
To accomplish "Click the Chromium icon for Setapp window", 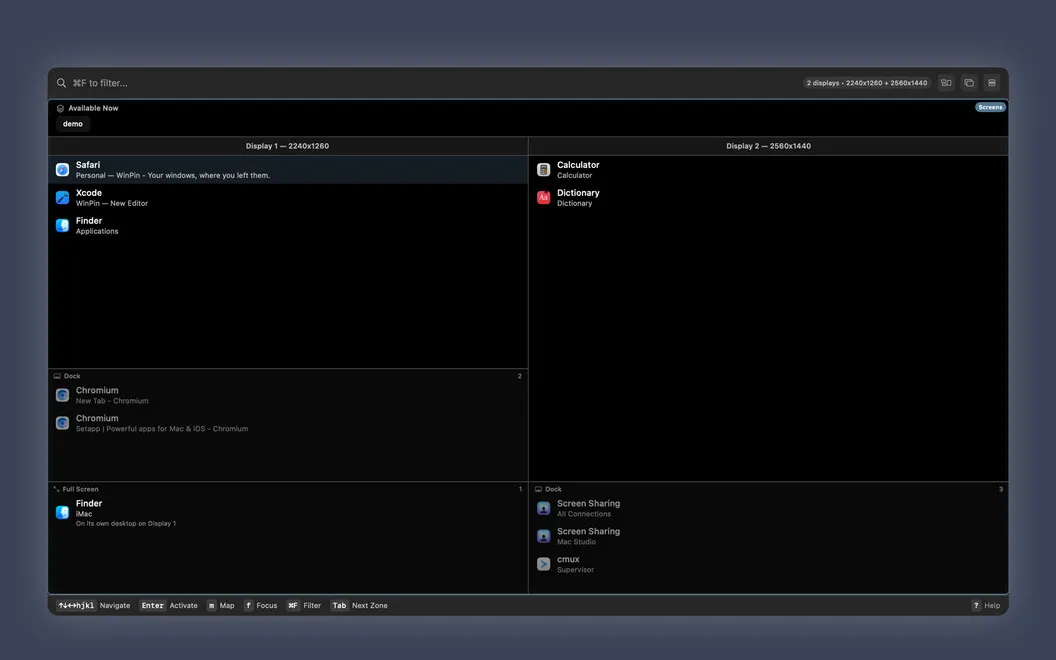I will [62, 423].
